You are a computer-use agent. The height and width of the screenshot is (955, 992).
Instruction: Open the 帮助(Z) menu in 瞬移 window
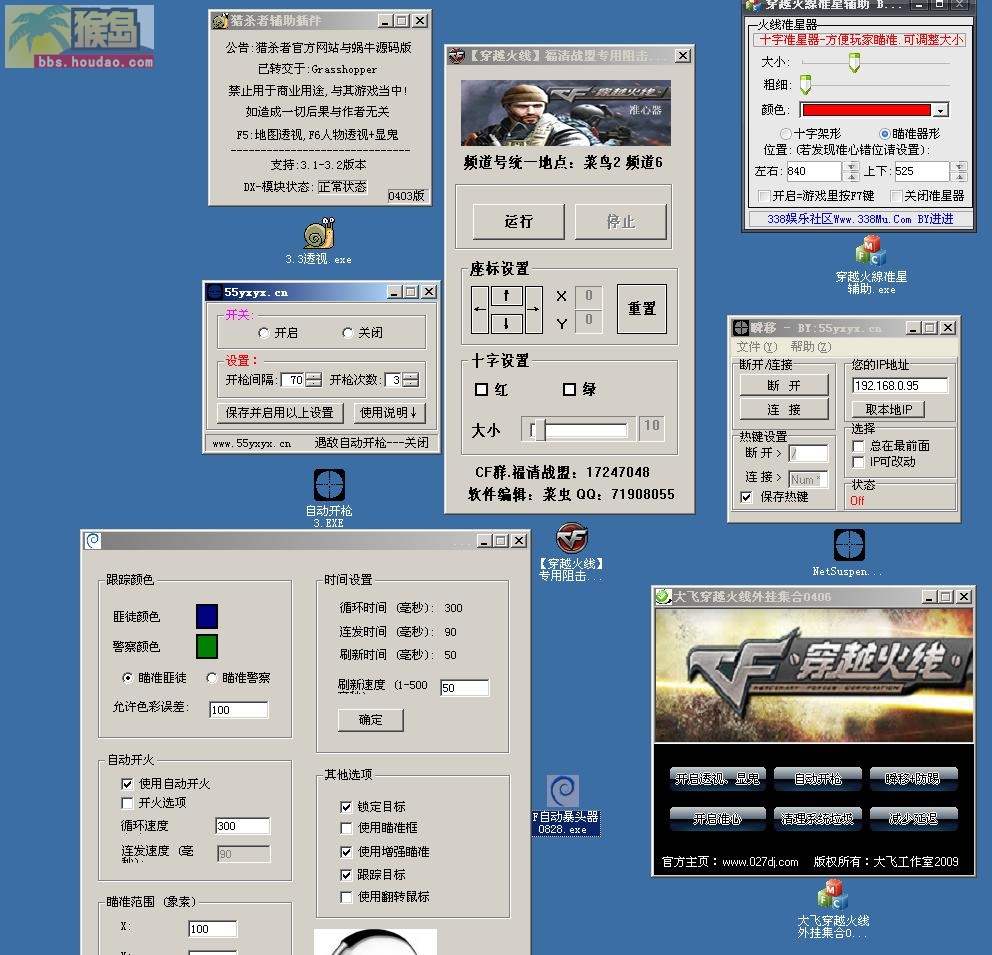(810, 347)
